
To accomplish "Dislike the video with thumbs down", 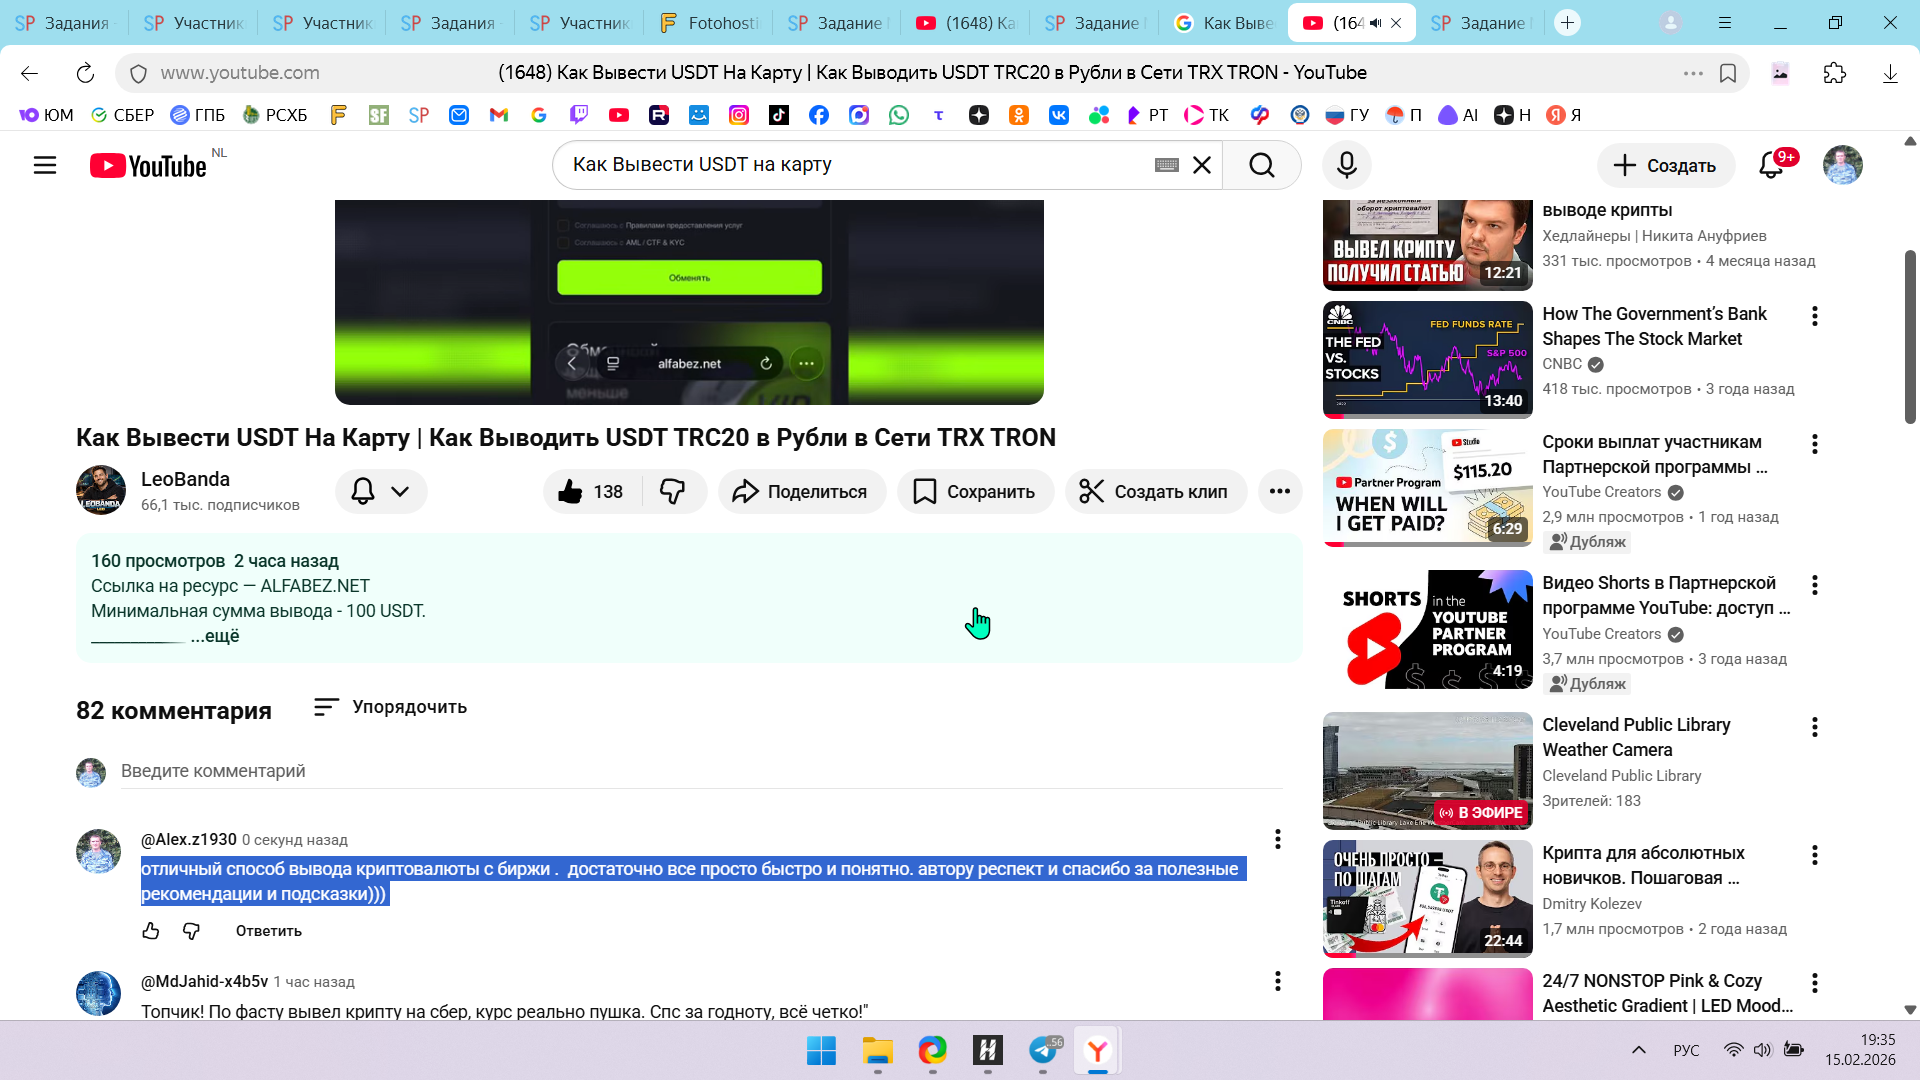I will click(x=673, y=491).
